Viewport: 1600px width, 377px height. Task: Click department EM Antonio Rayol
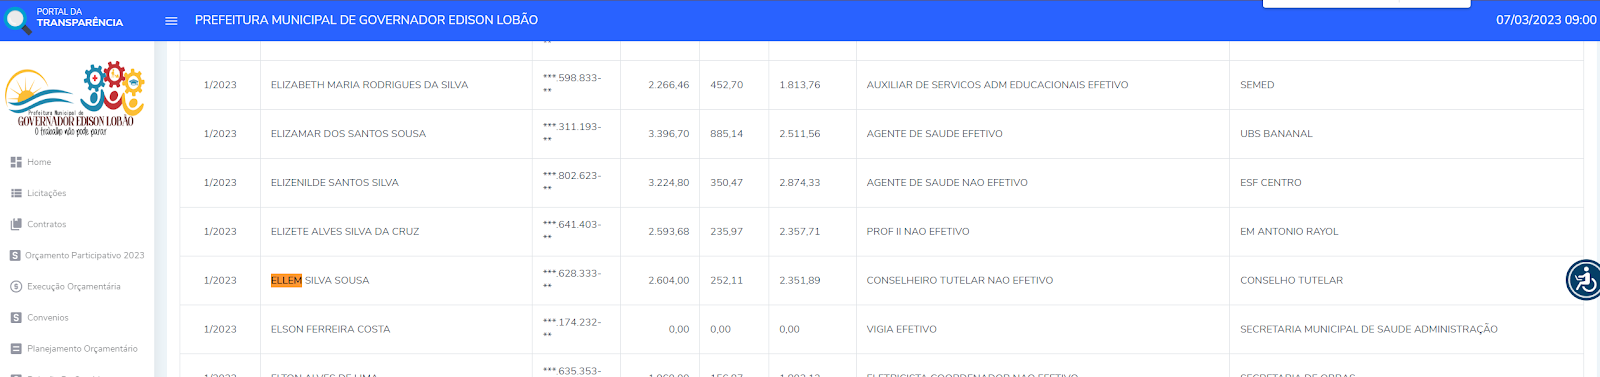pyautogui.click(x=1289, y=232)
